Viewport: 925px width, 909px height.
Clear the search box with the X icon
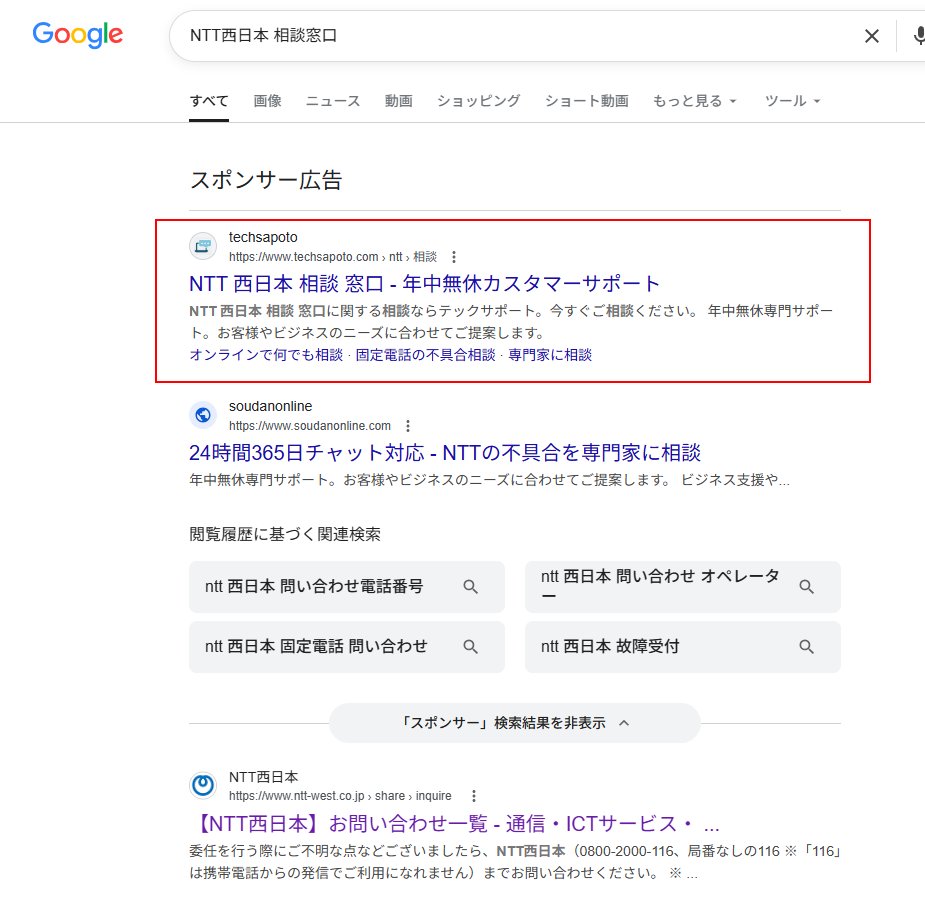coord(871,36)
